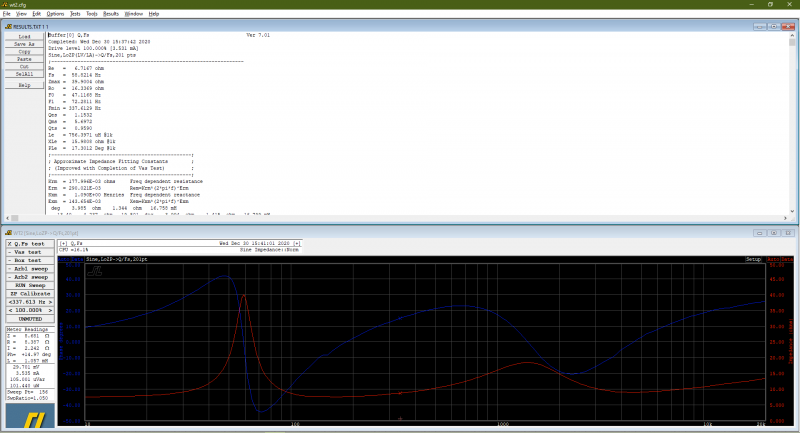Click blue Data label at plot top-left
This screenshot has height=433, width=800.
[77, 259]
